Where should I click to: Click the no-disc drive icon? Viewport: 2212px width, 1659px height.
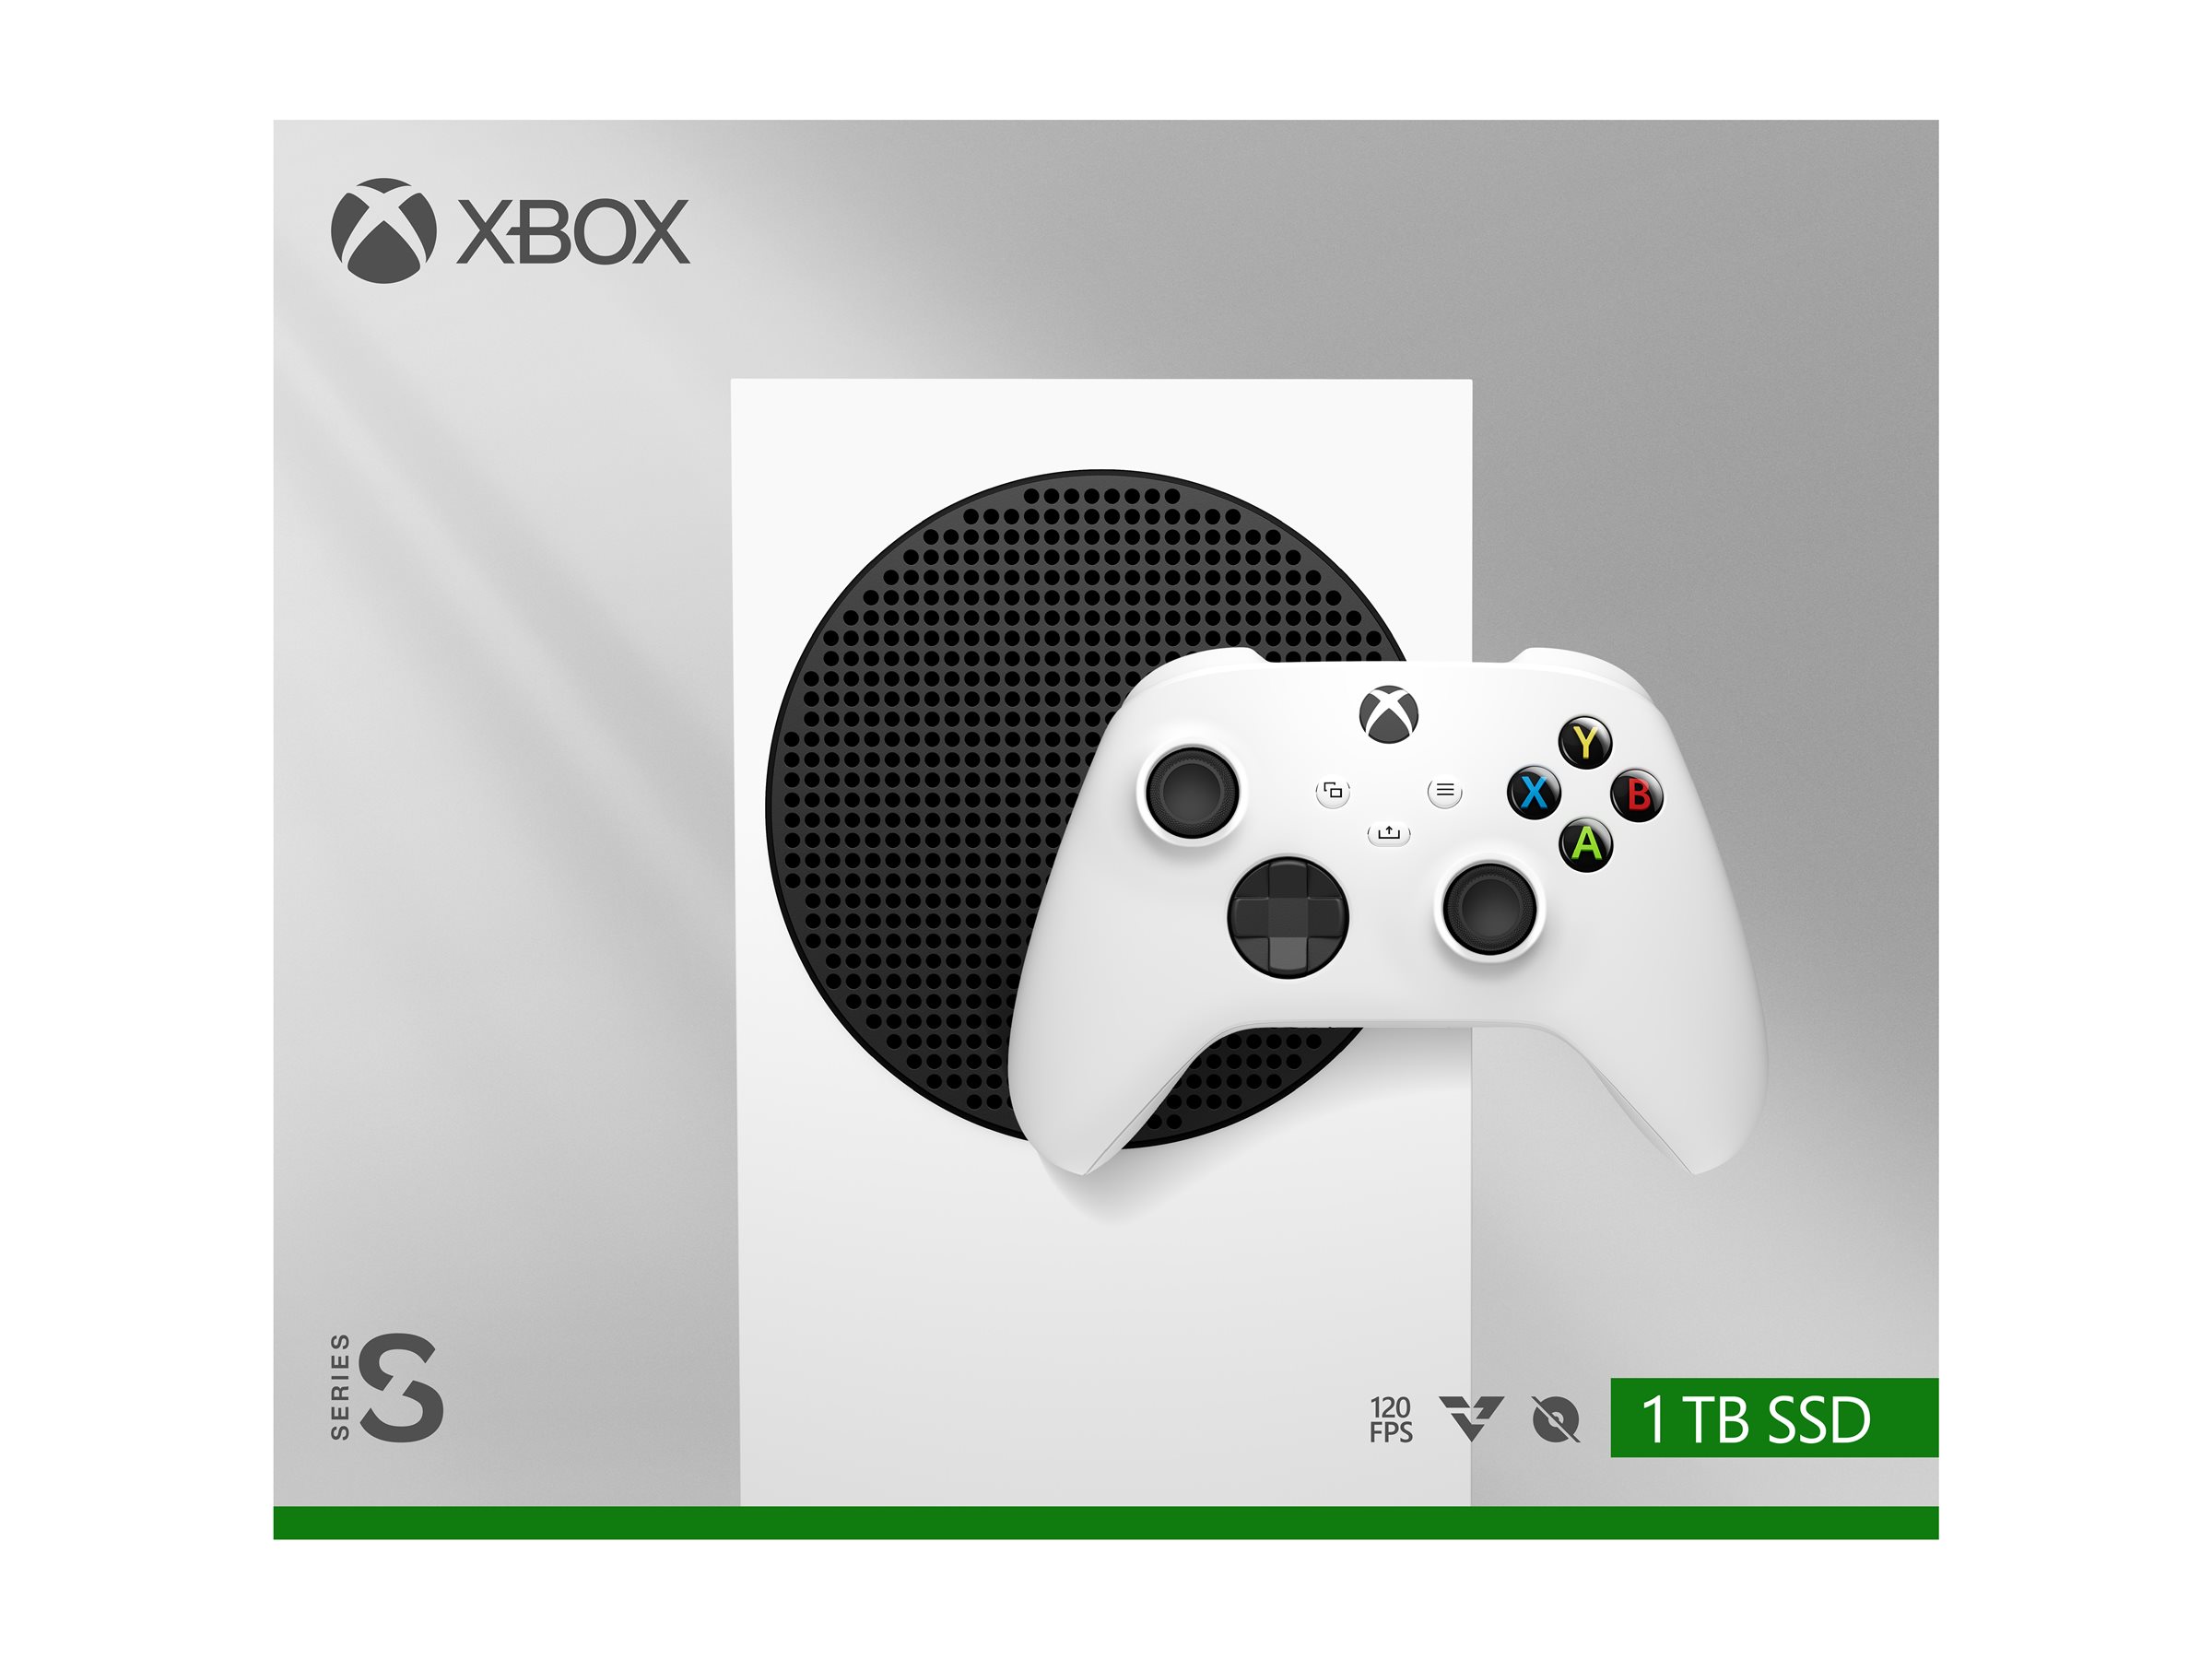1556,1420
